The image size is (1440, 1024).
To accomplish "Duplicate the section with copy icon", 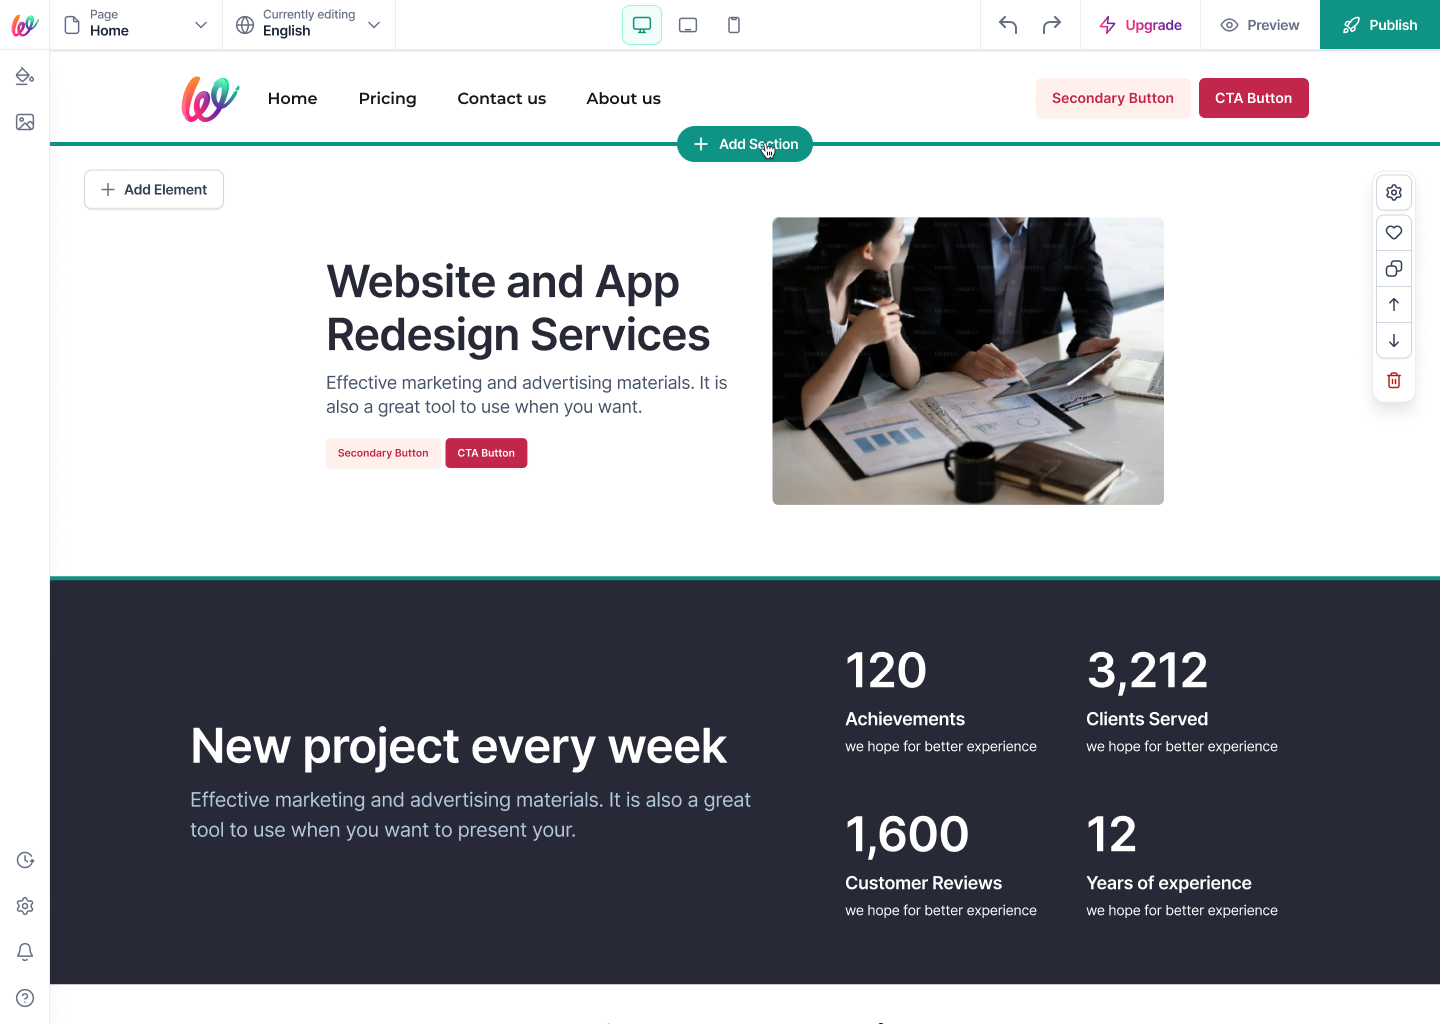I will coord(1394,268).
